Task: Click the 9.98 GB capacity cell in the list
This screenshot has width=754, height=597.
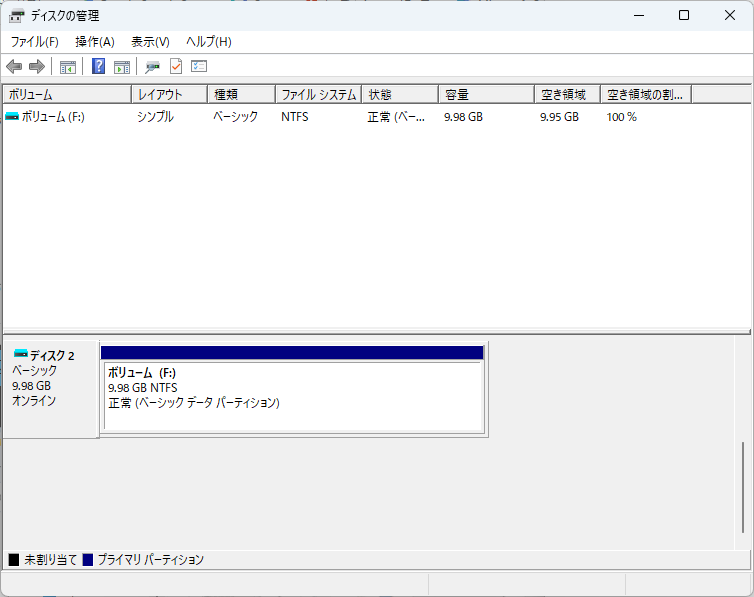Action: 463,117
